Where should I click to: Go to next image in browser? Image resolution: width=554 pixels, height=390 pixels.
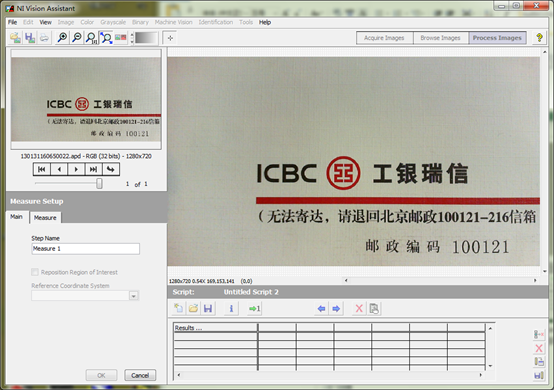point(76,170)
